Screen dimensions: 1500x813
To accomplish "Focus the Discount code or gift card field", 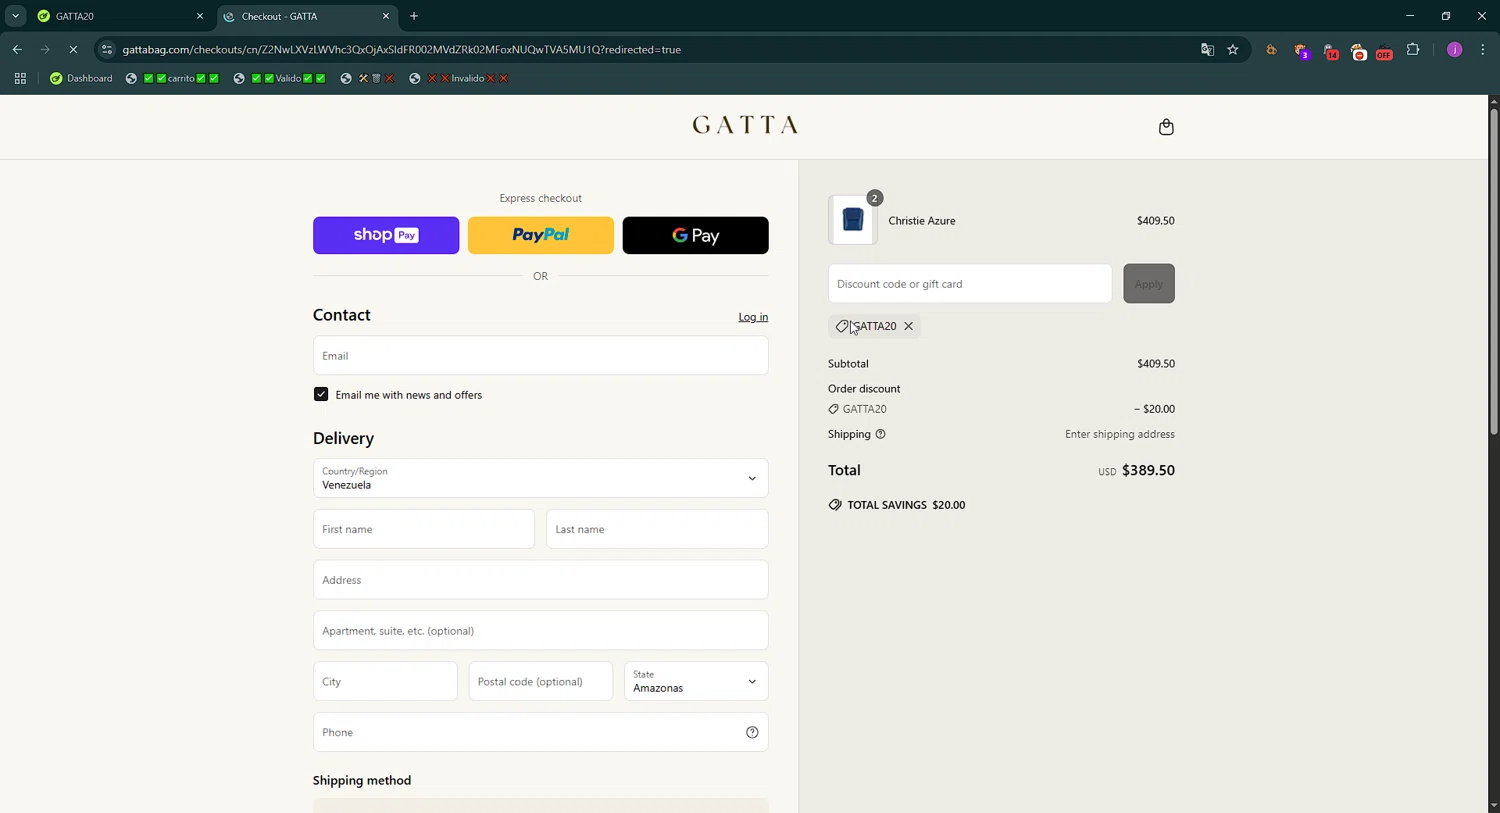I will [970, 284].
